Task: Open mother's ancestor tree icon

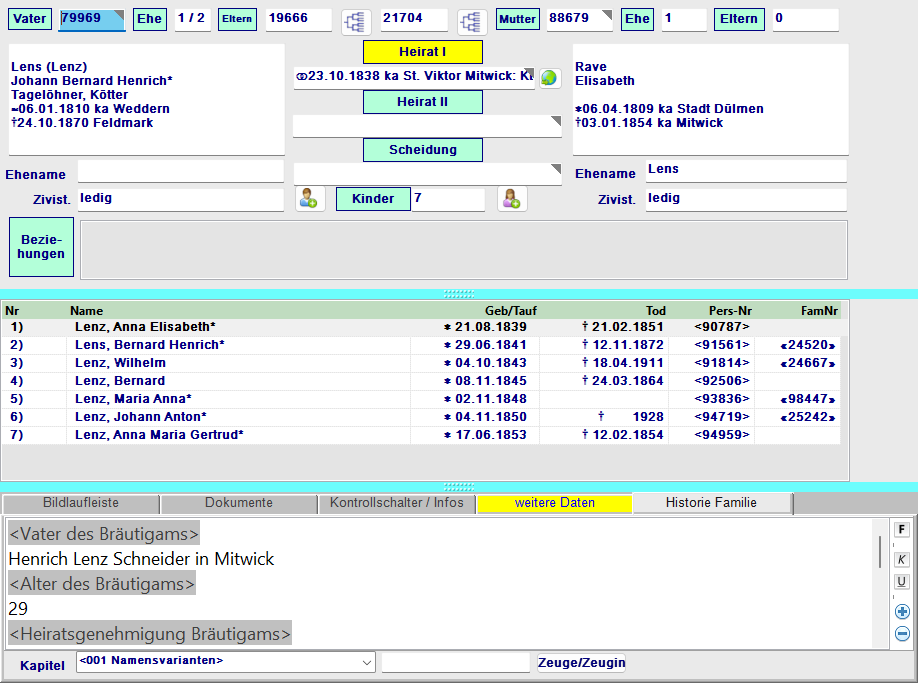Action: [472, 21]
